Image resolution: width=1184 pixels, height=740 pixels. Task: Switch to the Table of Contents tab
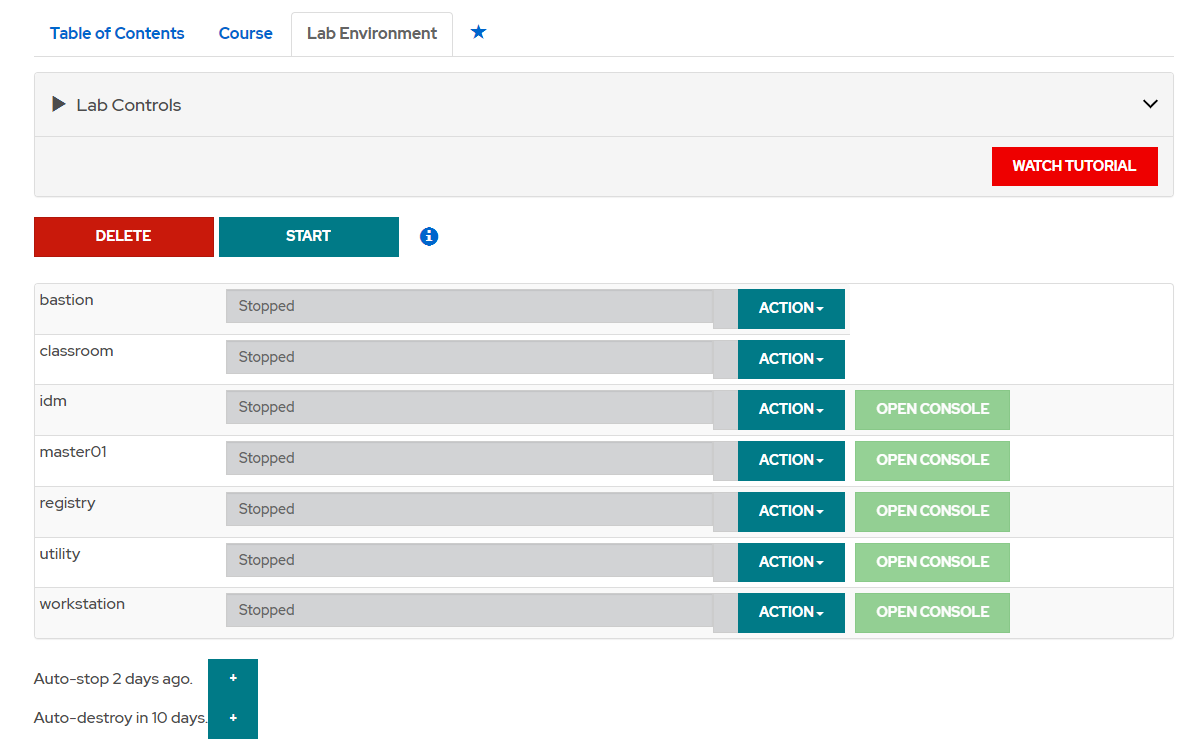coord(116,33)
